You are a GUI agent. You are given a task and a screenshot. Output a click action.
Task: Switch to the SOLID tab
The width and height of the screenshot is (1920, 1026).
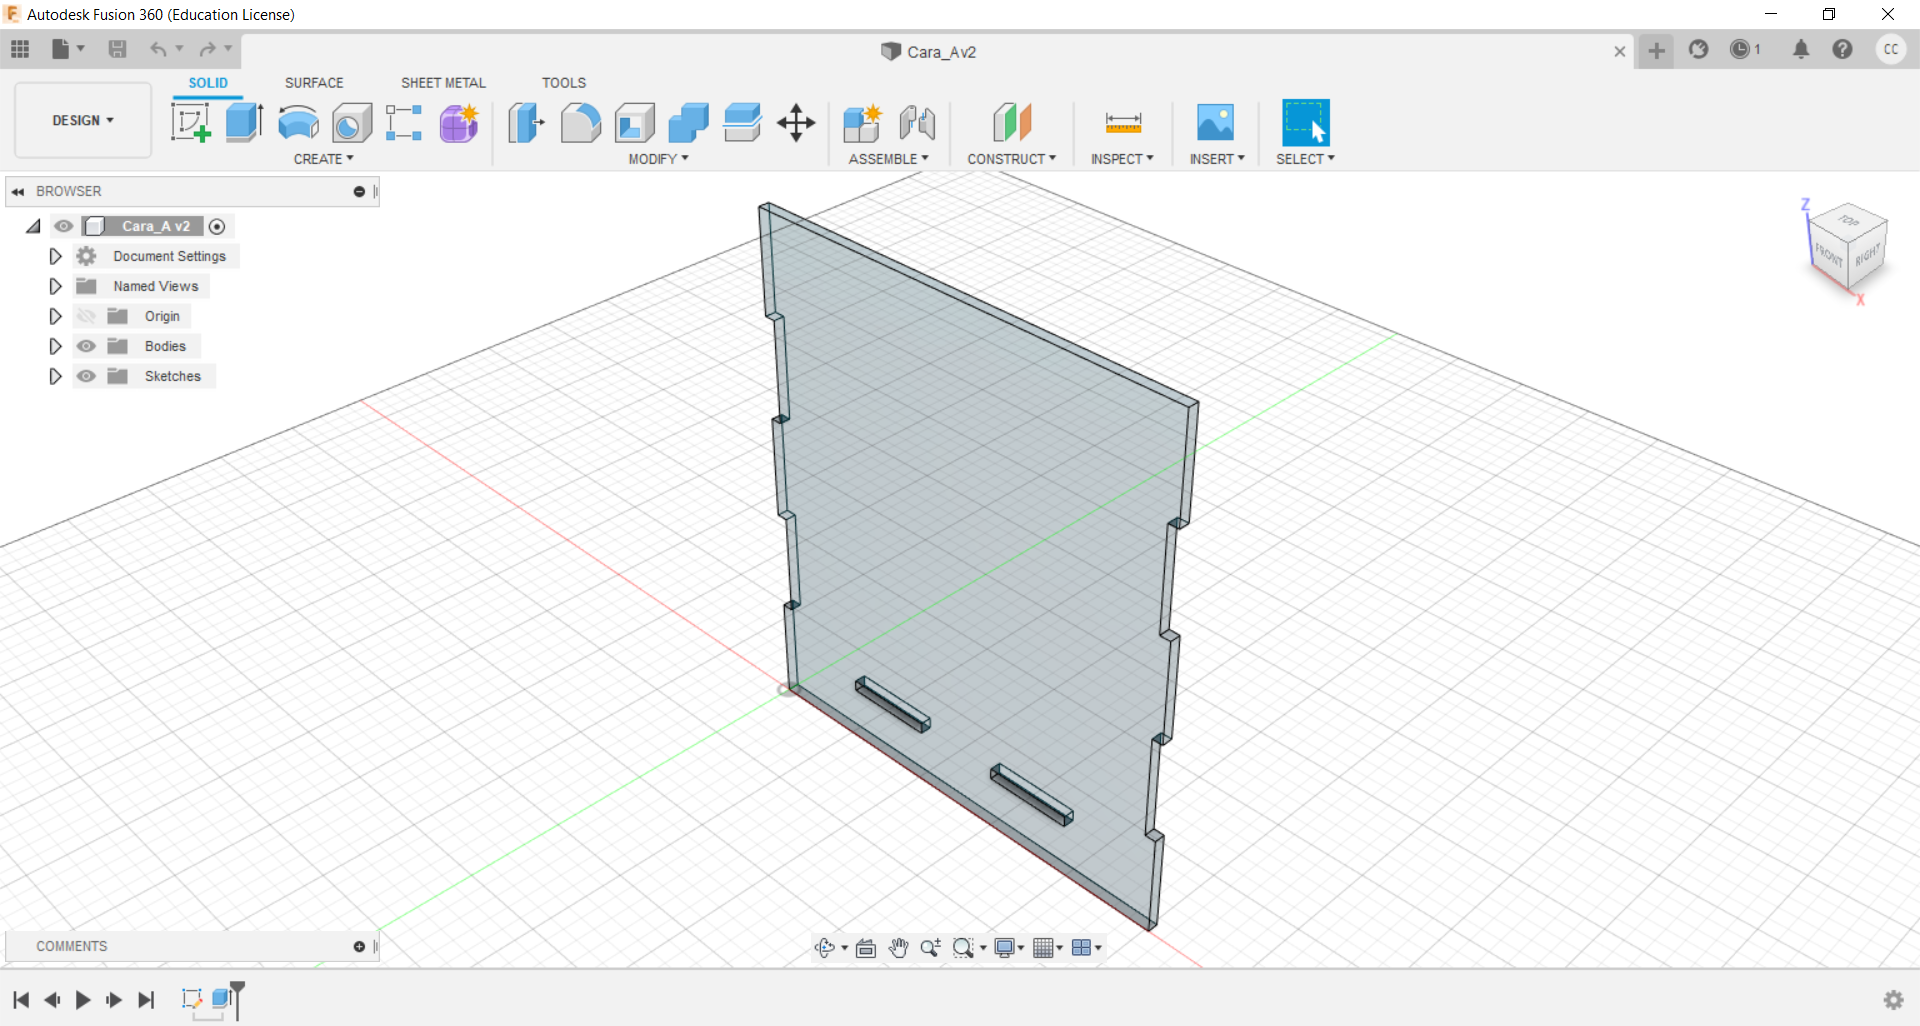(208, 83)
